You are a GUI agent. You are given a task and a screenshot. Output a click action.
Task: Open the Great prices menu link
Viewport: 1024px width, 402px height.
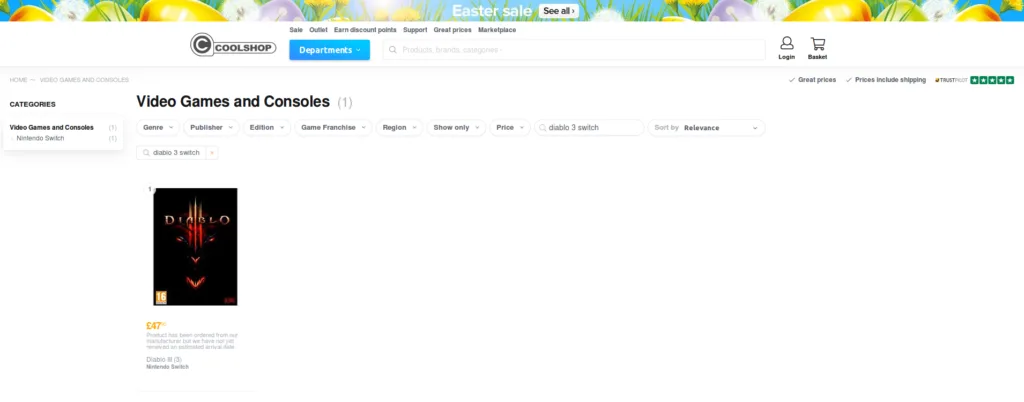coord(453,30)
